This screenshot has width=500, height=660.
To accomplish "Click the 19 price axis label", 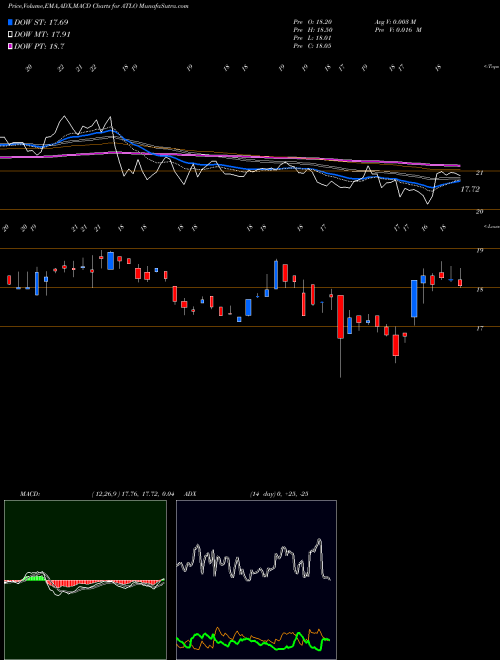I will coord(479,250).
